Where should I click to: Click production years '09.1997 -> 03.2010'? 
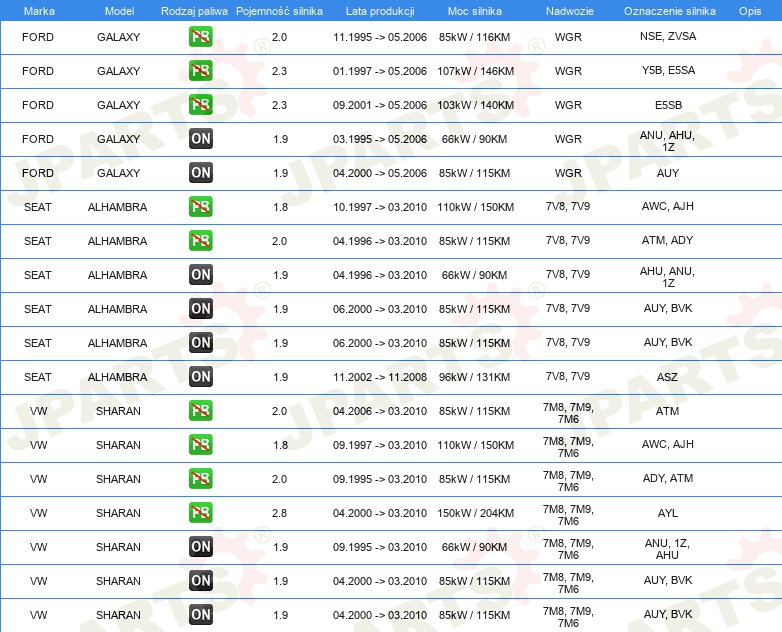(x=380, y=445)
